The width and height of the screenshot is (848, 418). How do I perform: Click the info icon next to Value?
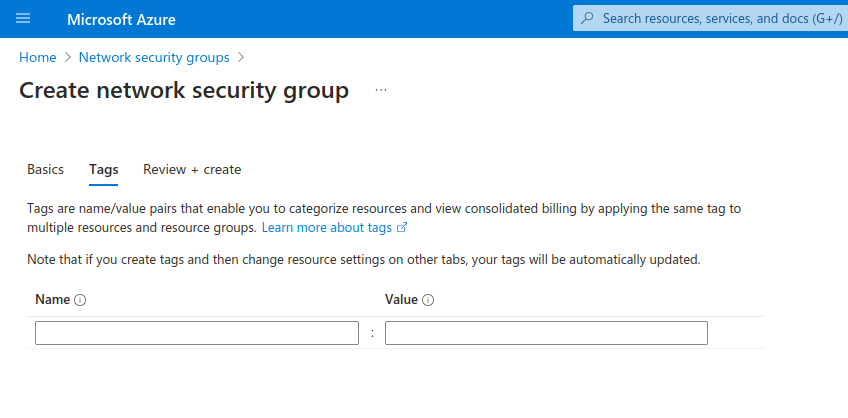(428, 300)
